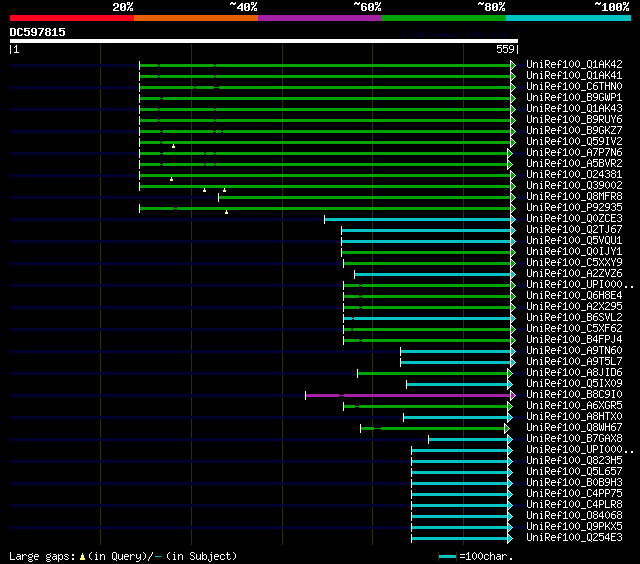
Task: Click the red 20% segment of the color scale
Action: pos(72,18)
